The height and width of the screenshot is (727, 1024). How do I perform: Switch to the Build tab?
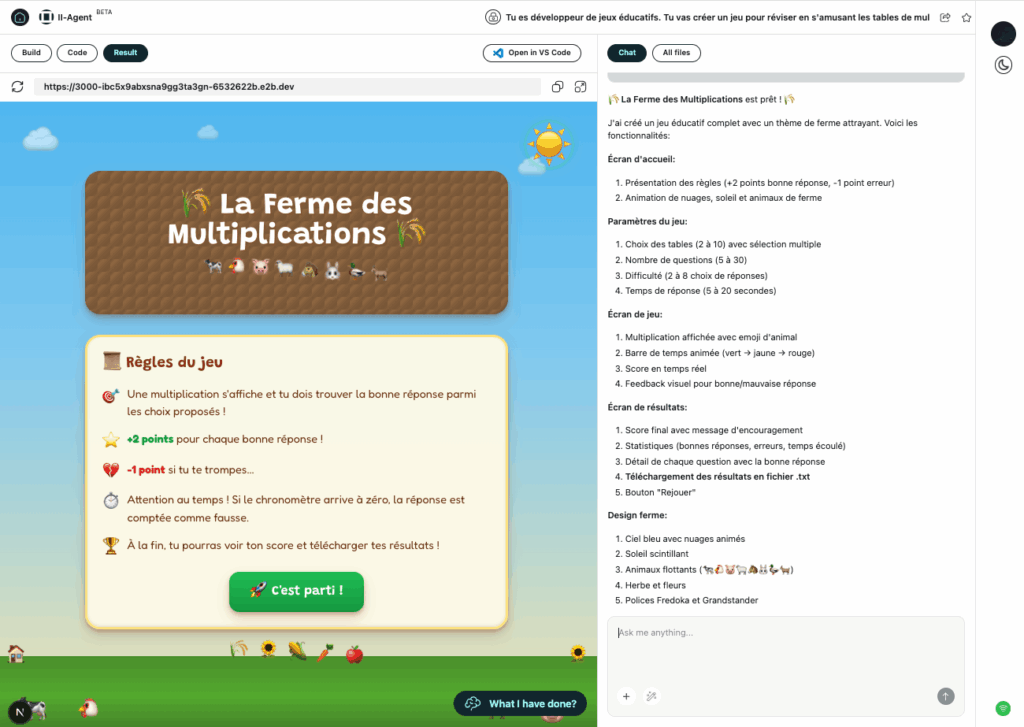pyautogui.click(x=31, y=53)
